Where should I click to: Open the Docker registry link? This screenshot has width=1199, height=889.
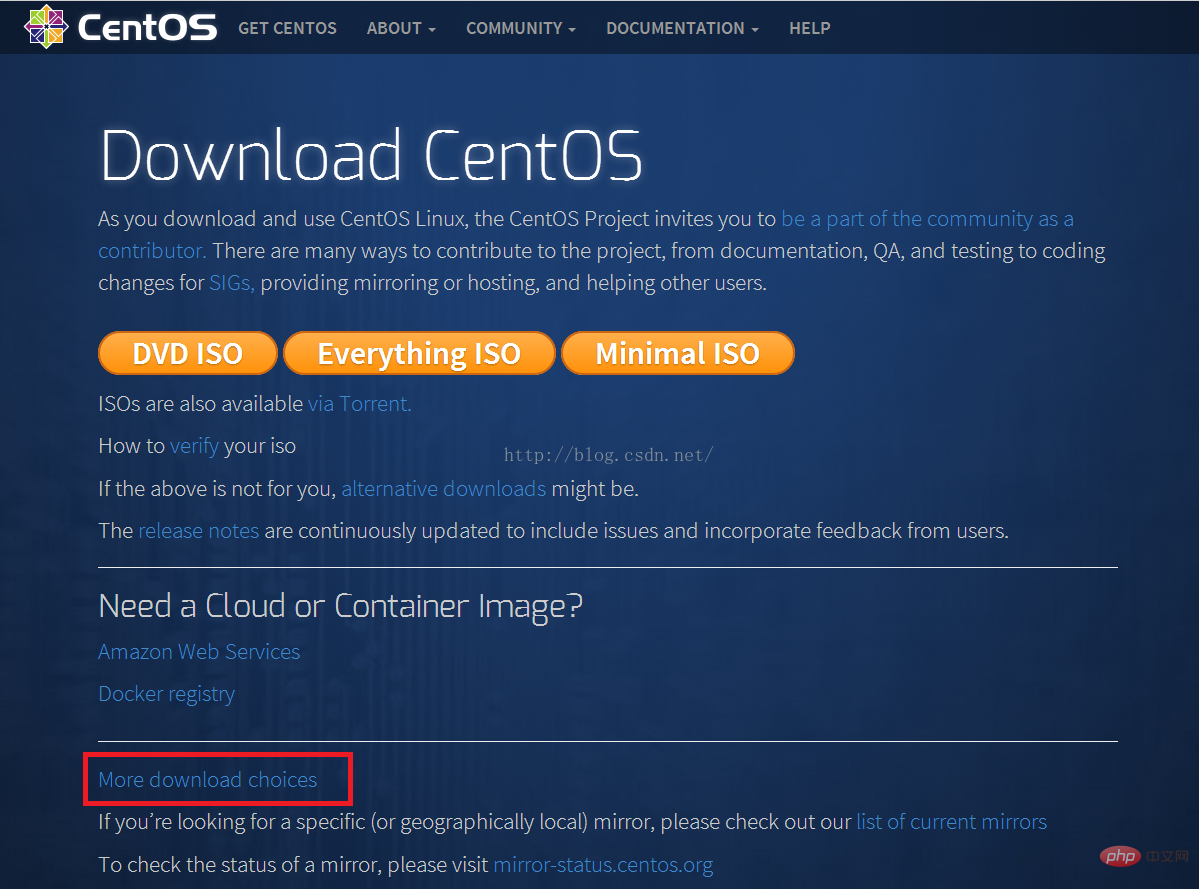[167, 694]
